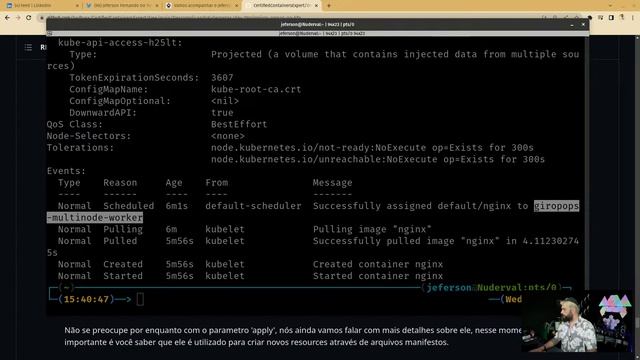Reload the browser page
The image size is (640, 360).
pyautogui.click(x=29, y=18)
